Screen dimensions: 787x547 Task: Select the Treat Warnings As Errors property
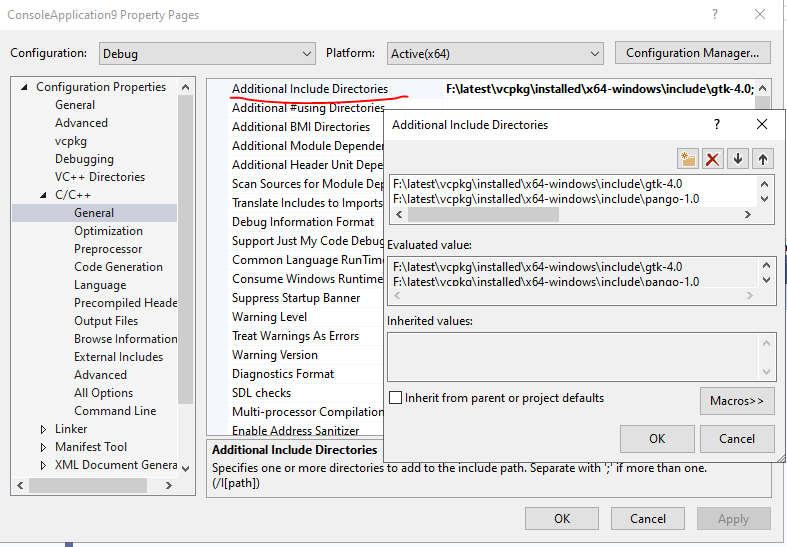pyautogui.click(x=295, y=336)
